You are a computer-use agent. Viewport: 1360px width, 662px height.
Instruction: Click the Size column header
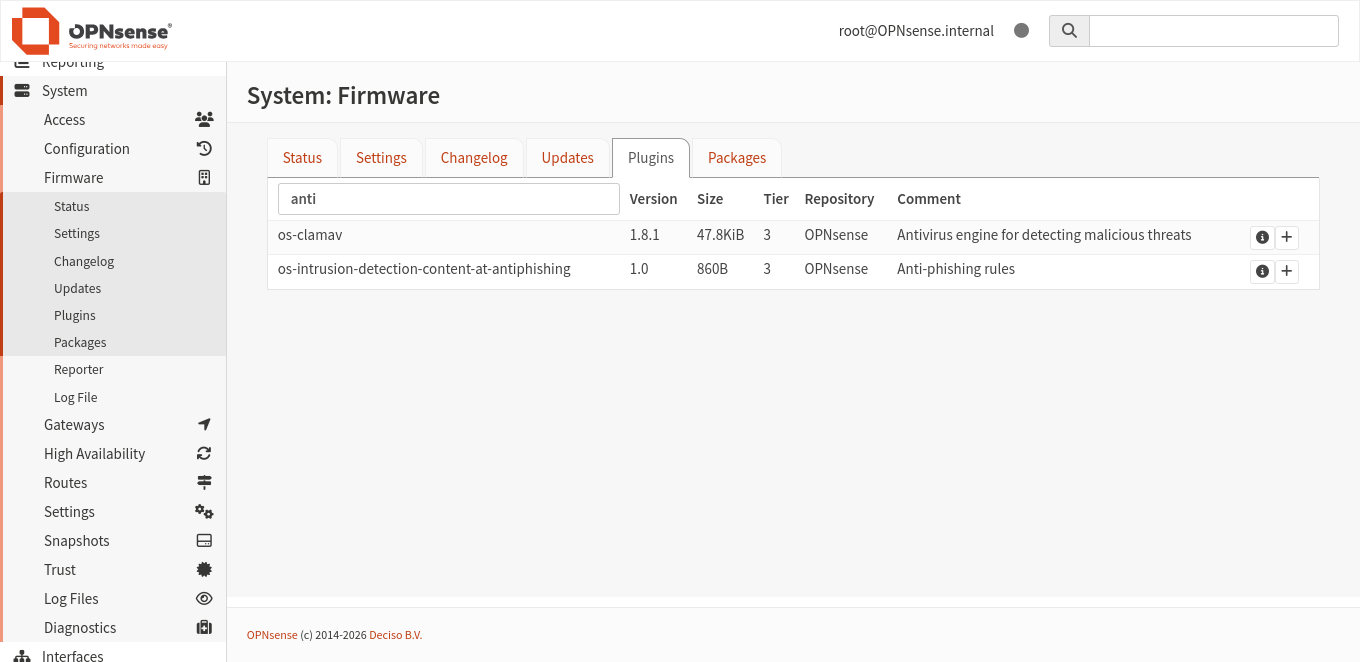coord(710,199)
